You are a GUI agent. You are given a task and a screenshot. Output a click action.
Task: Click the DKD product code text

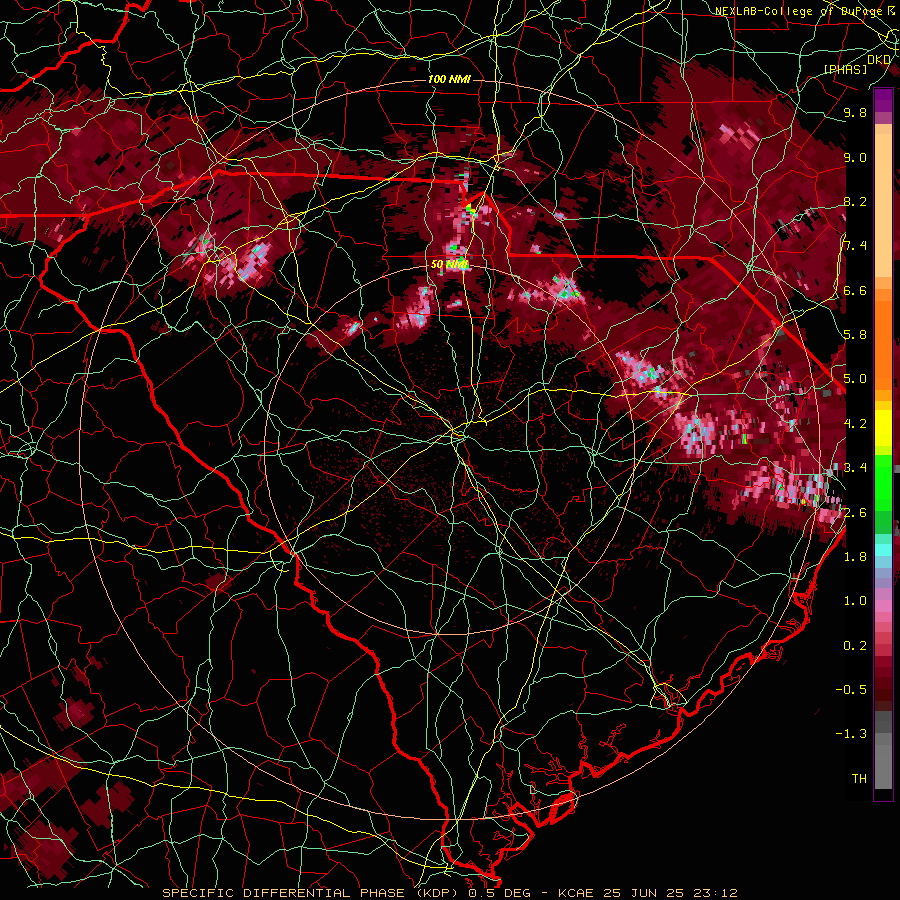click(879, 60)
